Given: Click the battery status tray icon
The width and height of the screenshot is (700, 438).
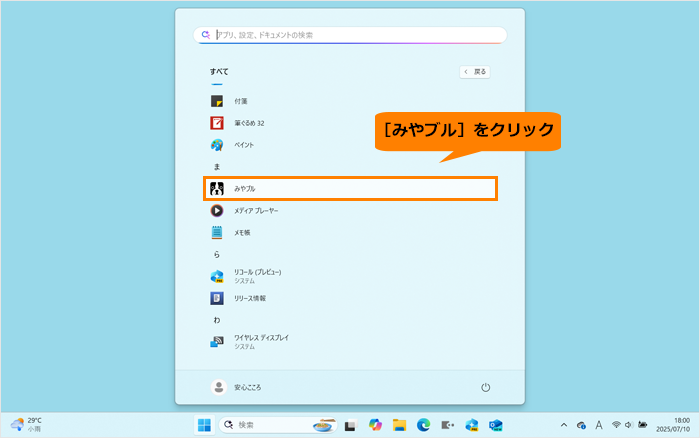Looking at the screenshot, I should 642,425.
